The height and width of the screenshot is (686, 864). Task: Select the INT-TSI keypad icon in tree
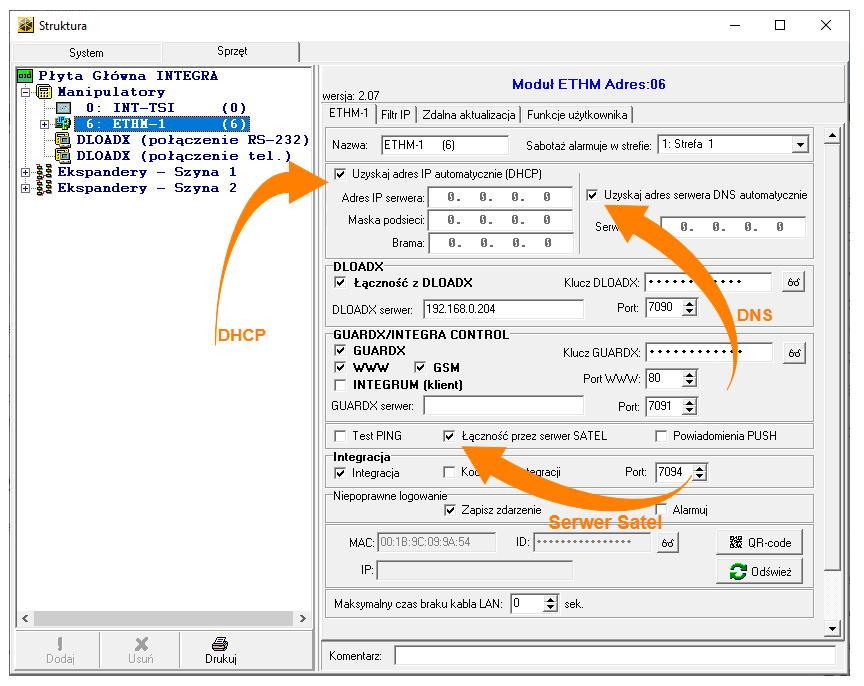pos(63,108)
